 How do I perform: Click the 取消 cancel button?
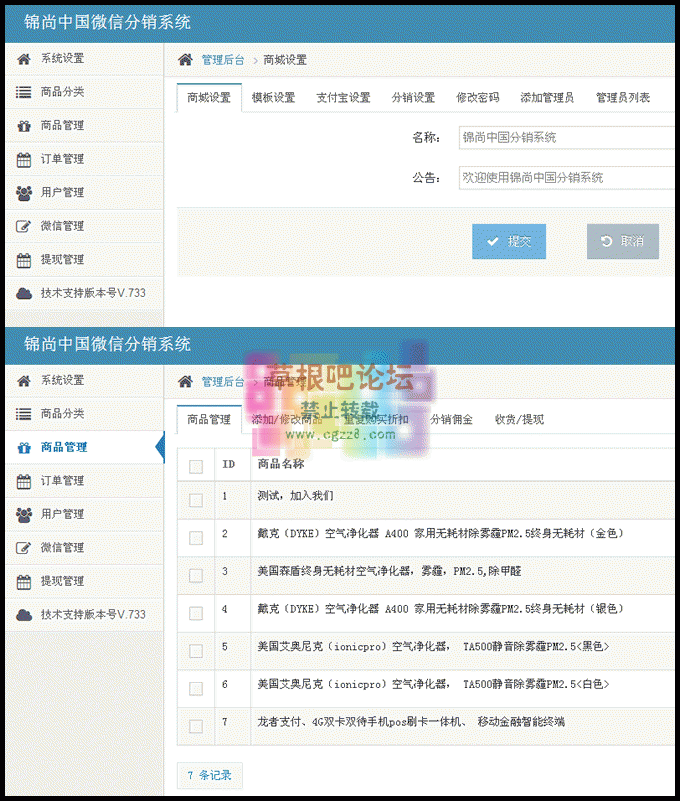pyautogui.click(x=623, y=242)
